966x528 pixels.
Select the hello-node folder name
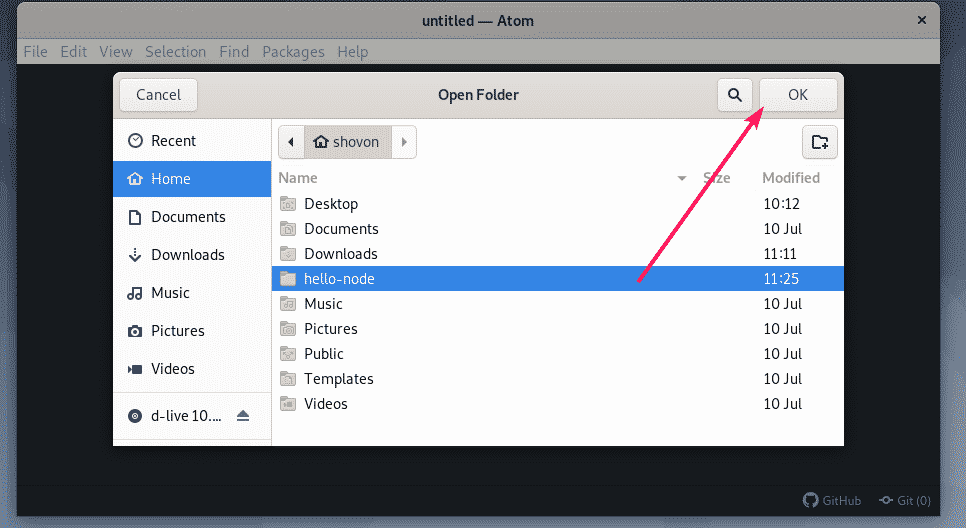[339, 278]
